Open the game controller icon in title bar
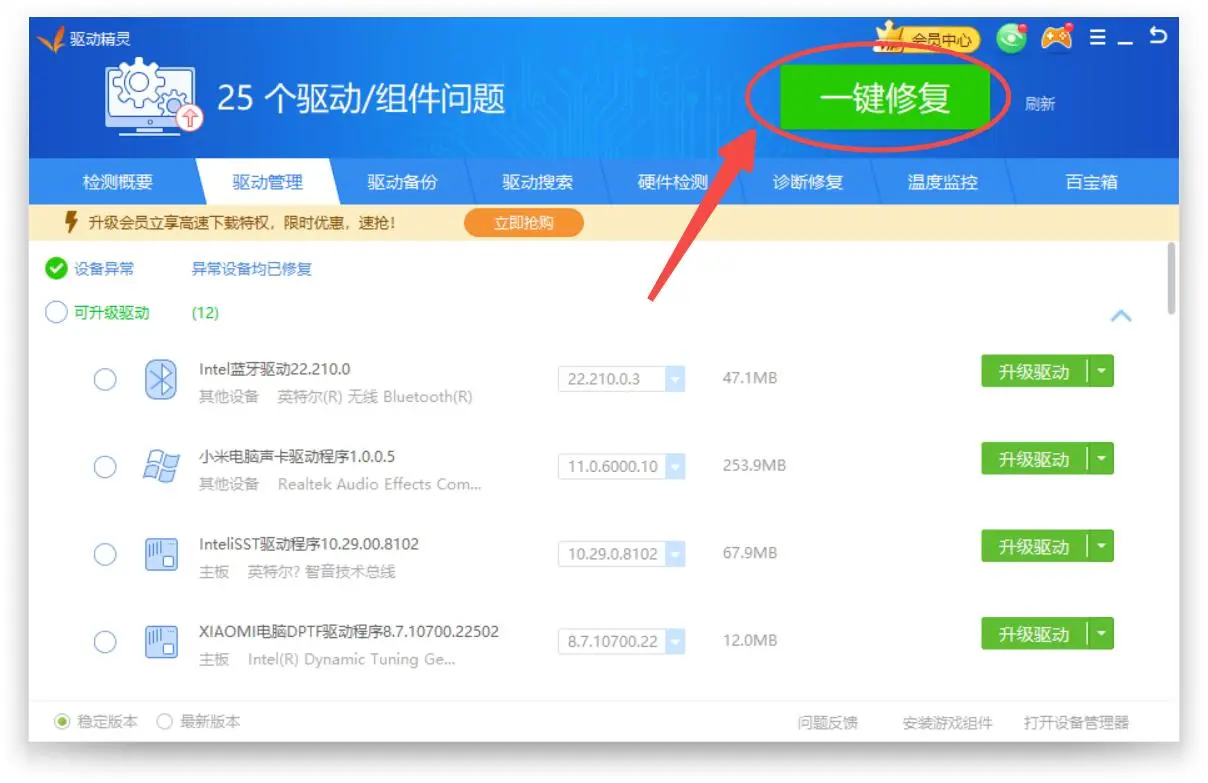Screen dimensions: 1208x783 (1056, 38)
